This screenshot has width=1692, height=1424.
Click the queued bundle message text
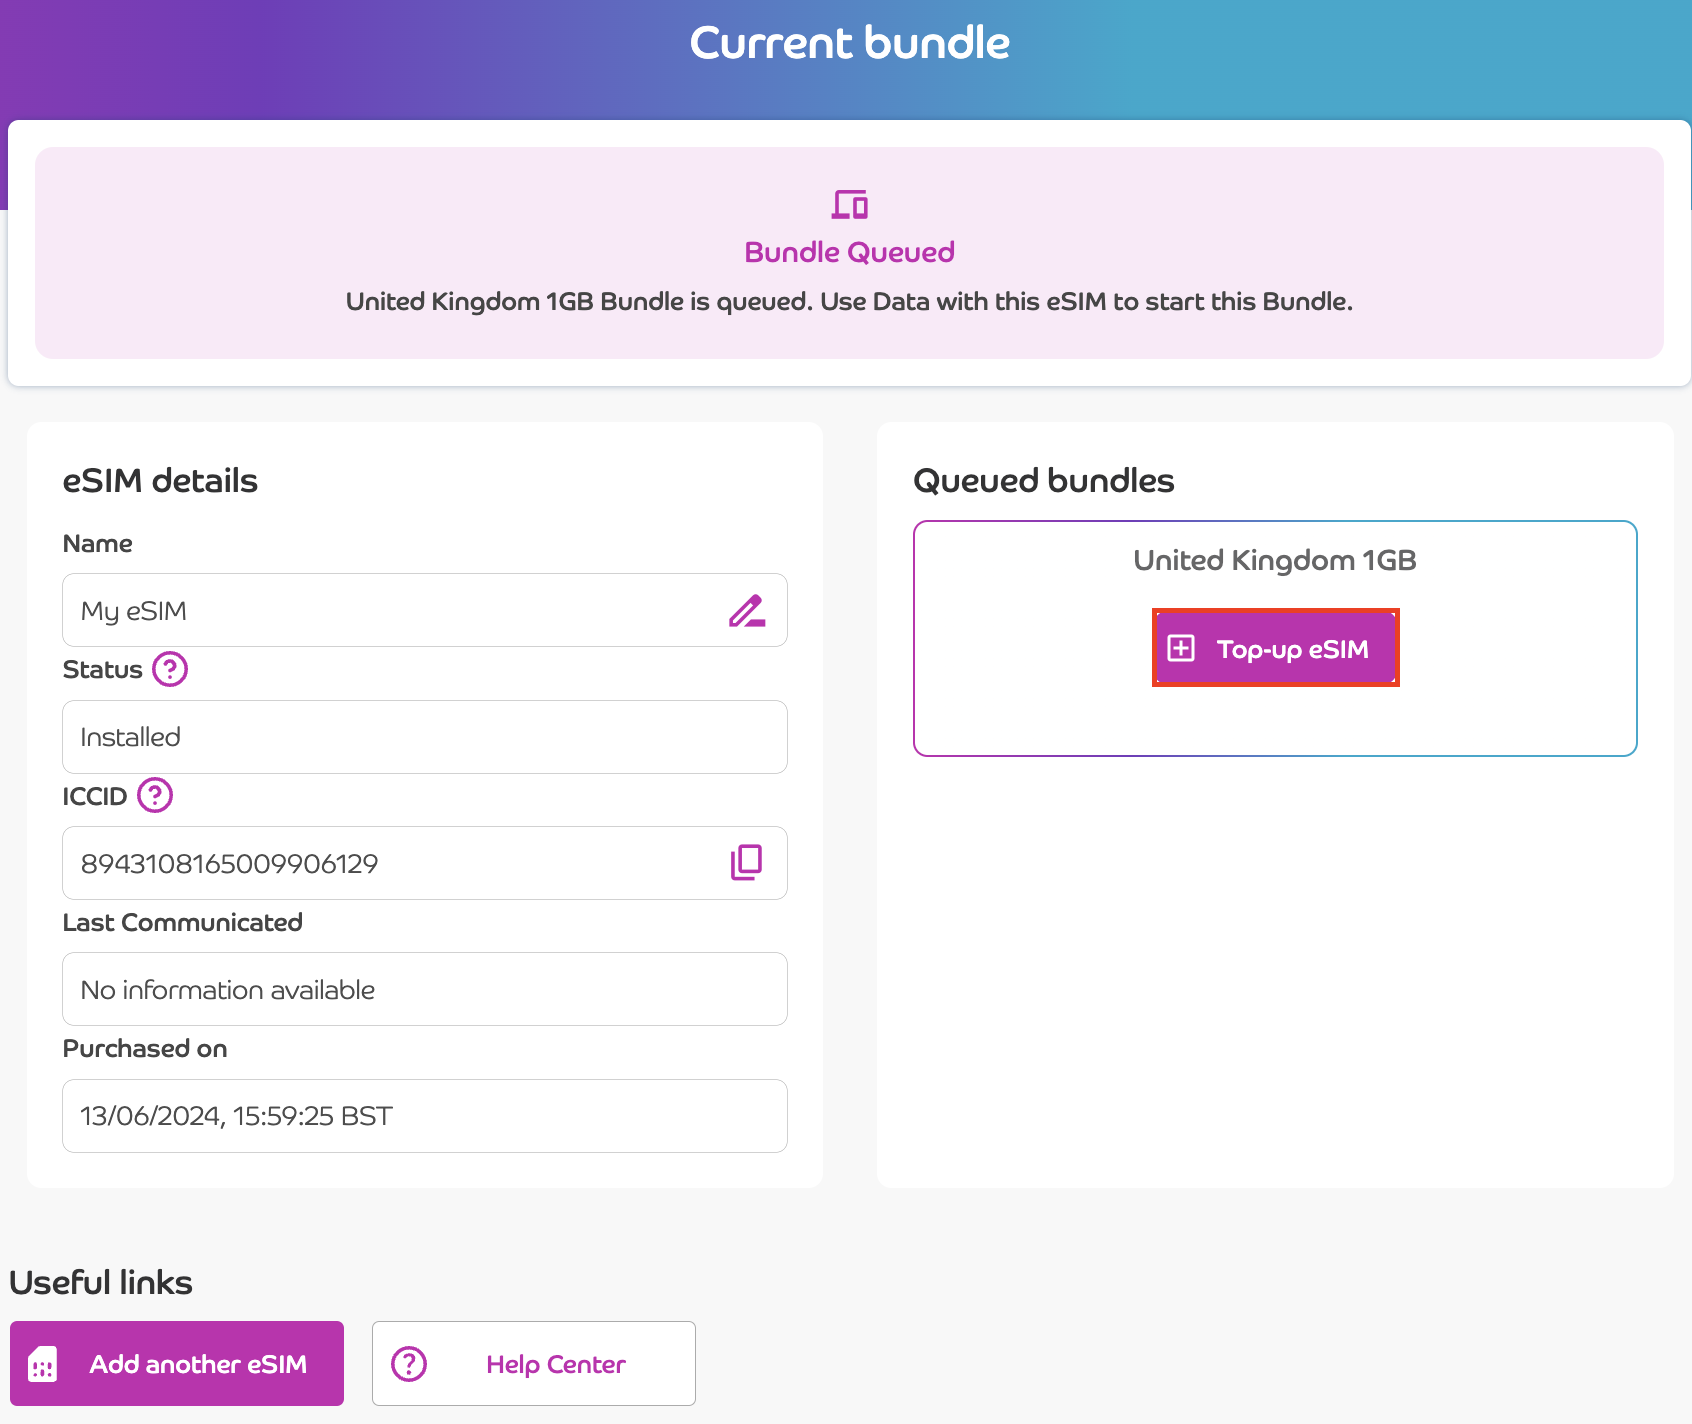849,301
